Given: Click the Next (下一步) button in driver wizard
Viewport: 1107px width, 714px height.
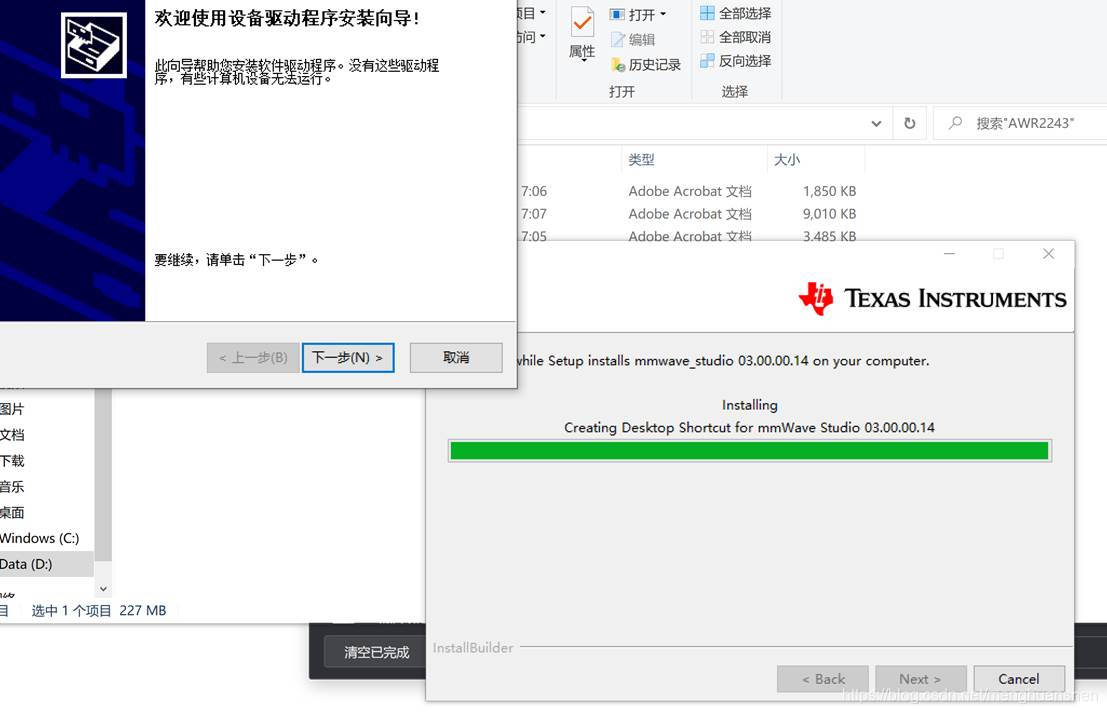Looking at the screenshot, I should point(348,358).
